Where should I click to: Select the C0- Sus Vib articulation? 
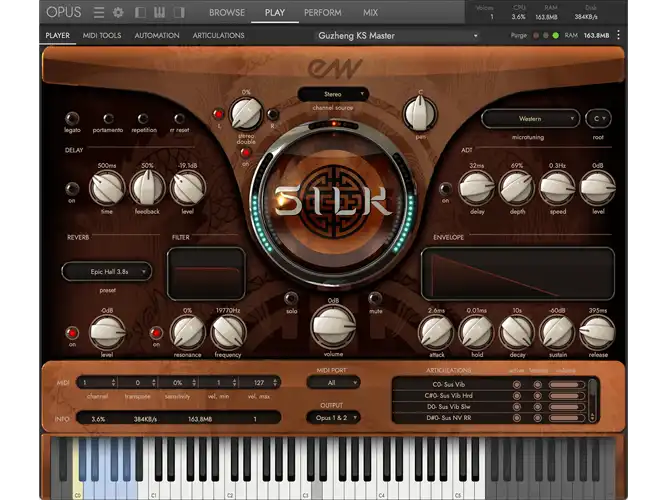coord(449,384)
